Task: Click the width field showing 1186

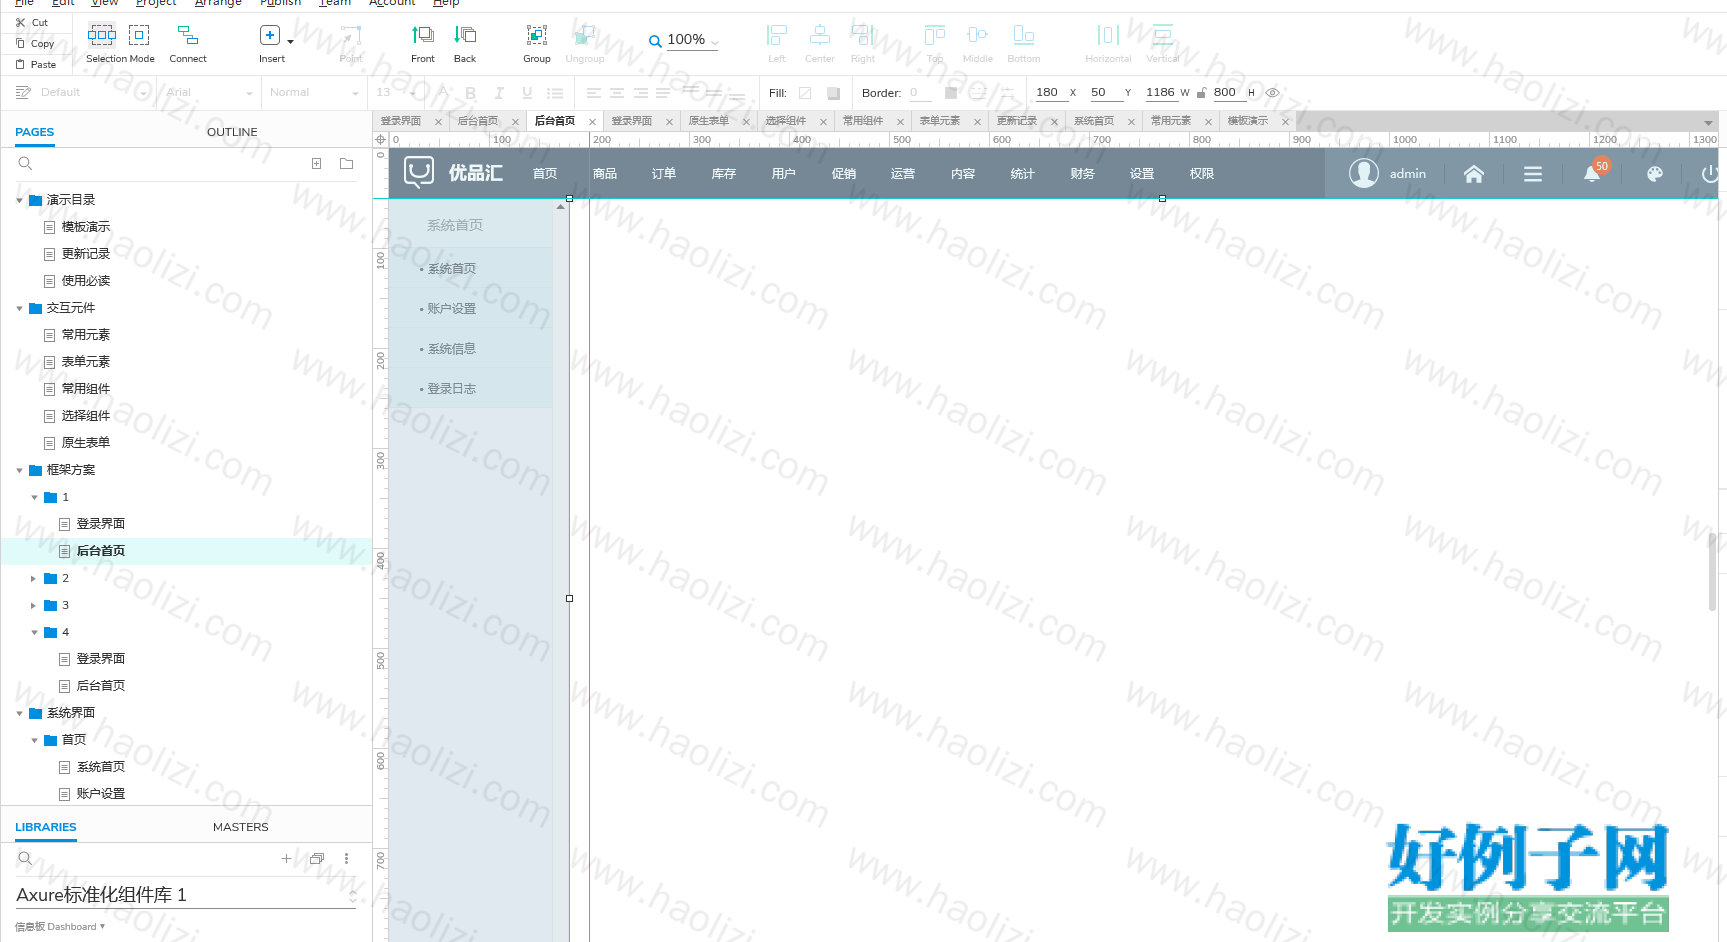Action: tap(1160, 92)
